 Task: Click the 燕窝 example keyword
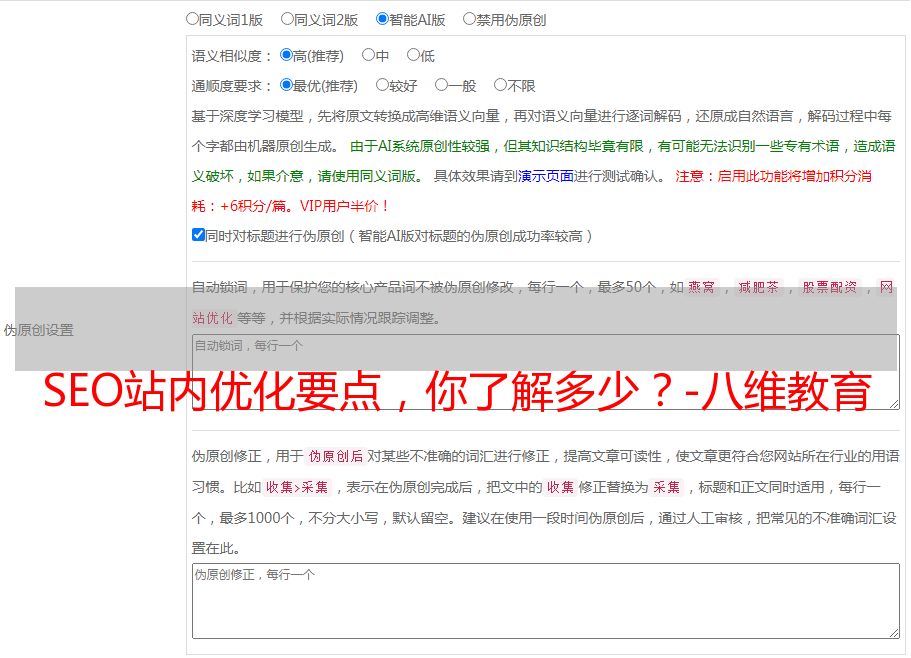(701, 287)
